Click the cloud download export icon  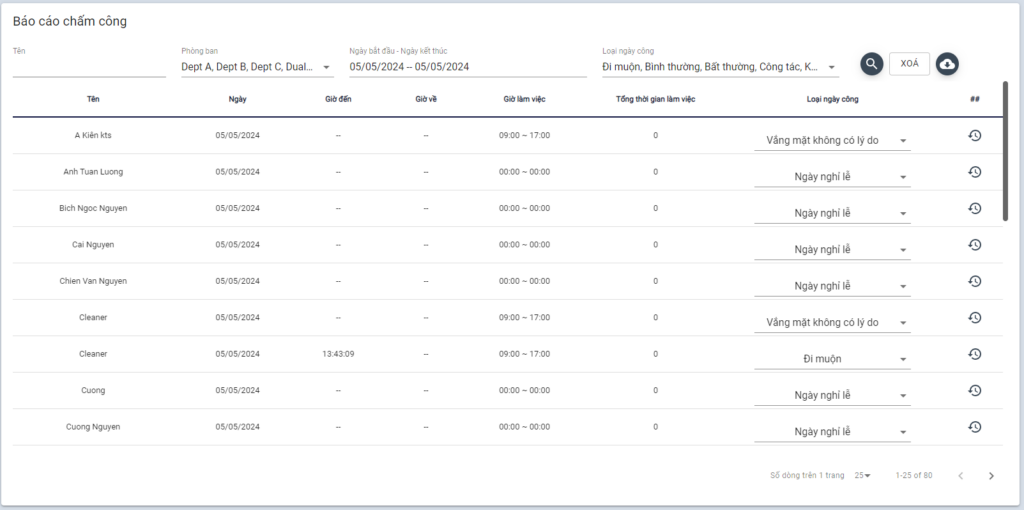click(947, 64)
